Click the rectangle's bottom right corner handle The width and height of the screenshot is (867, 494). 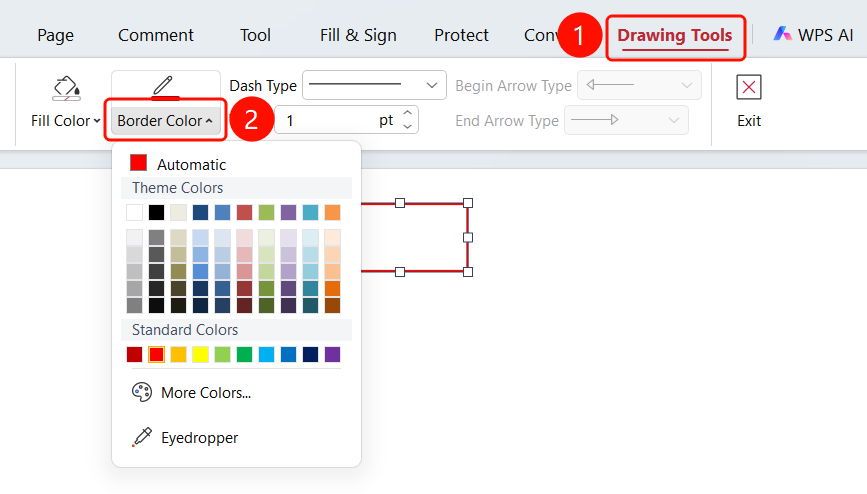coord(468,272)
